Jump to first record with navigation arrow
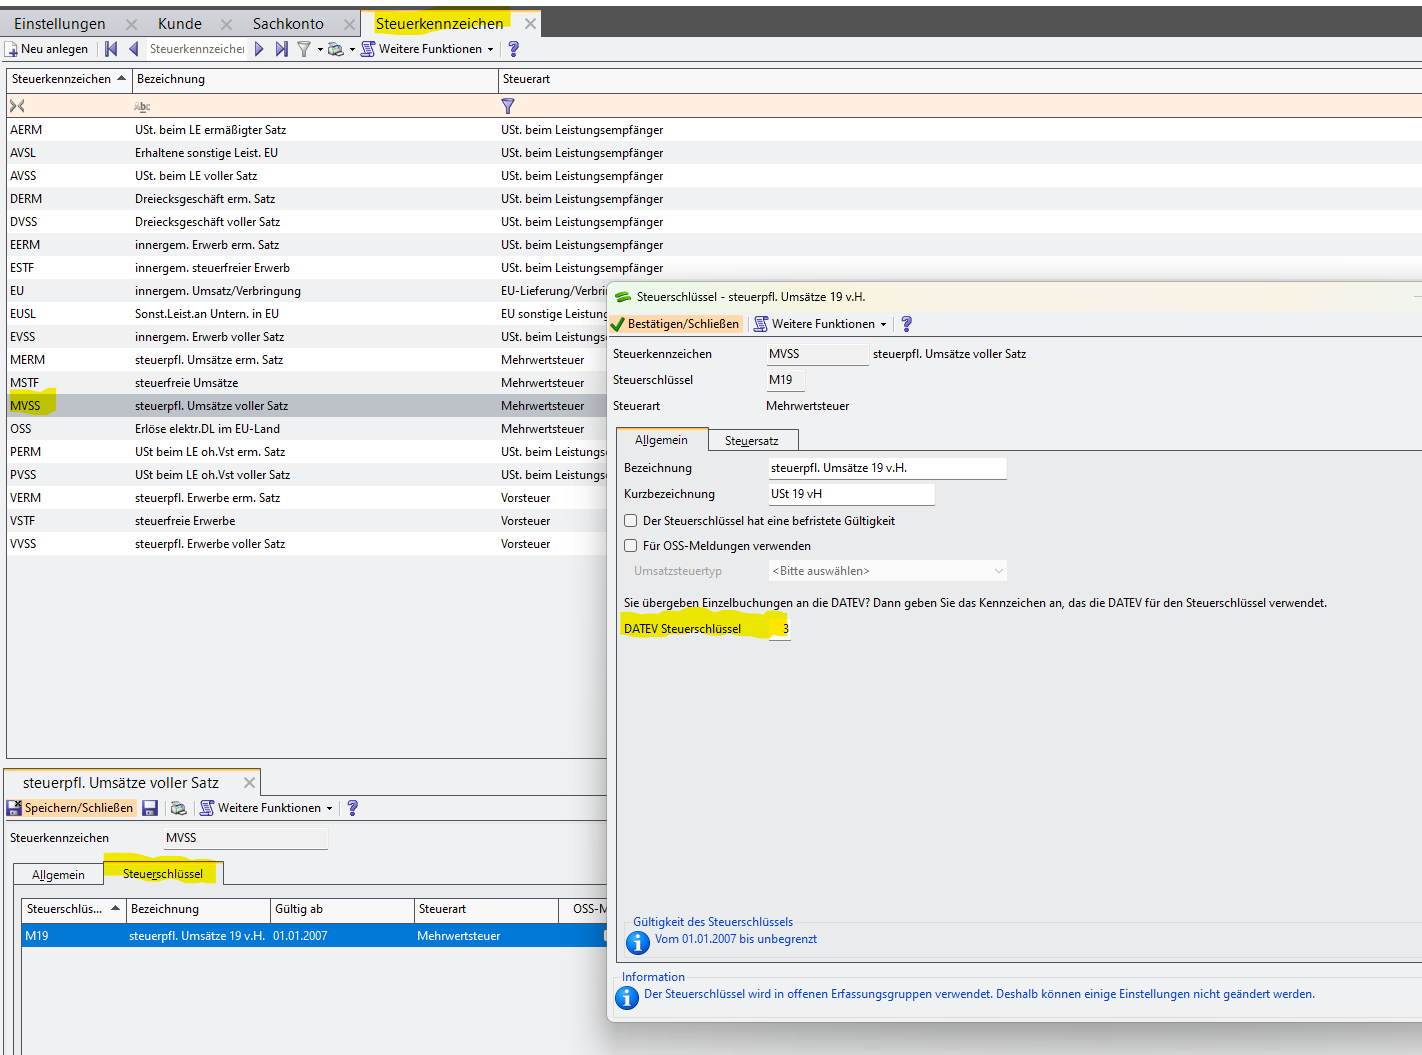The width and height of the screenshot is (1422, 1055). click(x=111, y=49)
